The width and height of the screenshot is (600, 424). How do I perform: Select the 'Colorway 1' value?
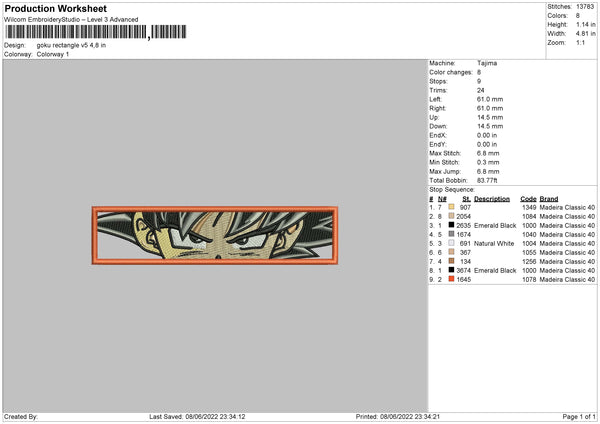53,54
